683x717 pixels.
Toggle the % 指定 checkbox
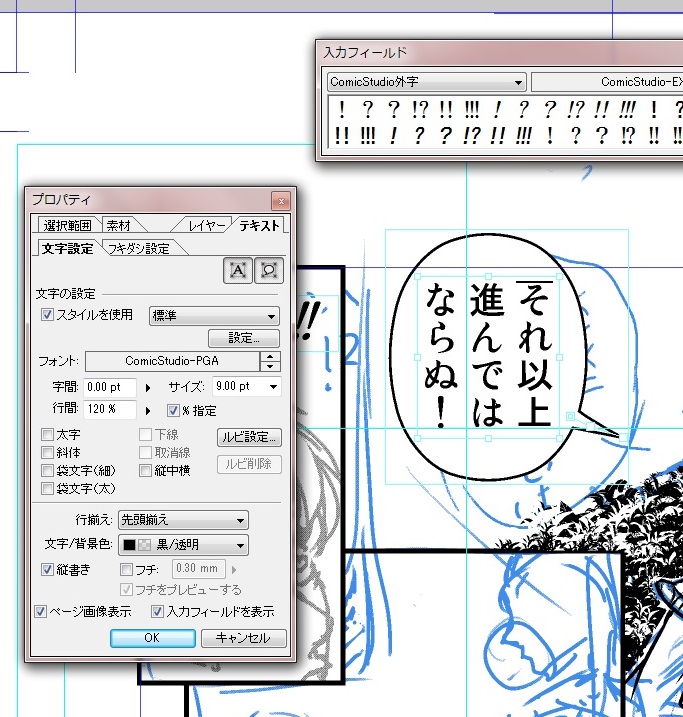click(x=173, y=410)
